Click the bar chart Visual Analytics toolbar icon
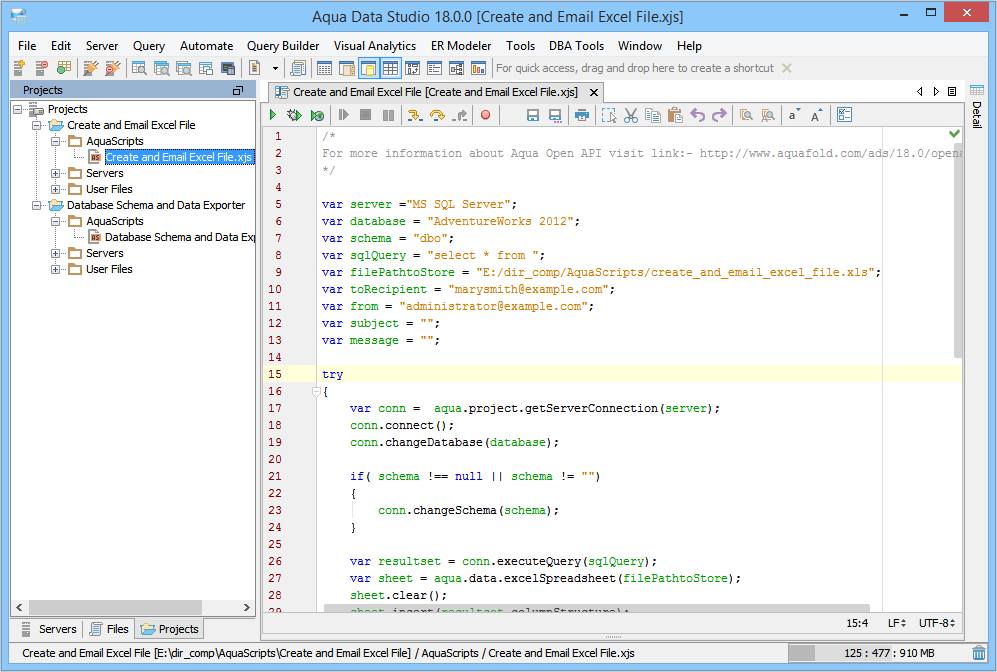The width and height of the screenshot is (997, 672). click(x=478, y=68)
